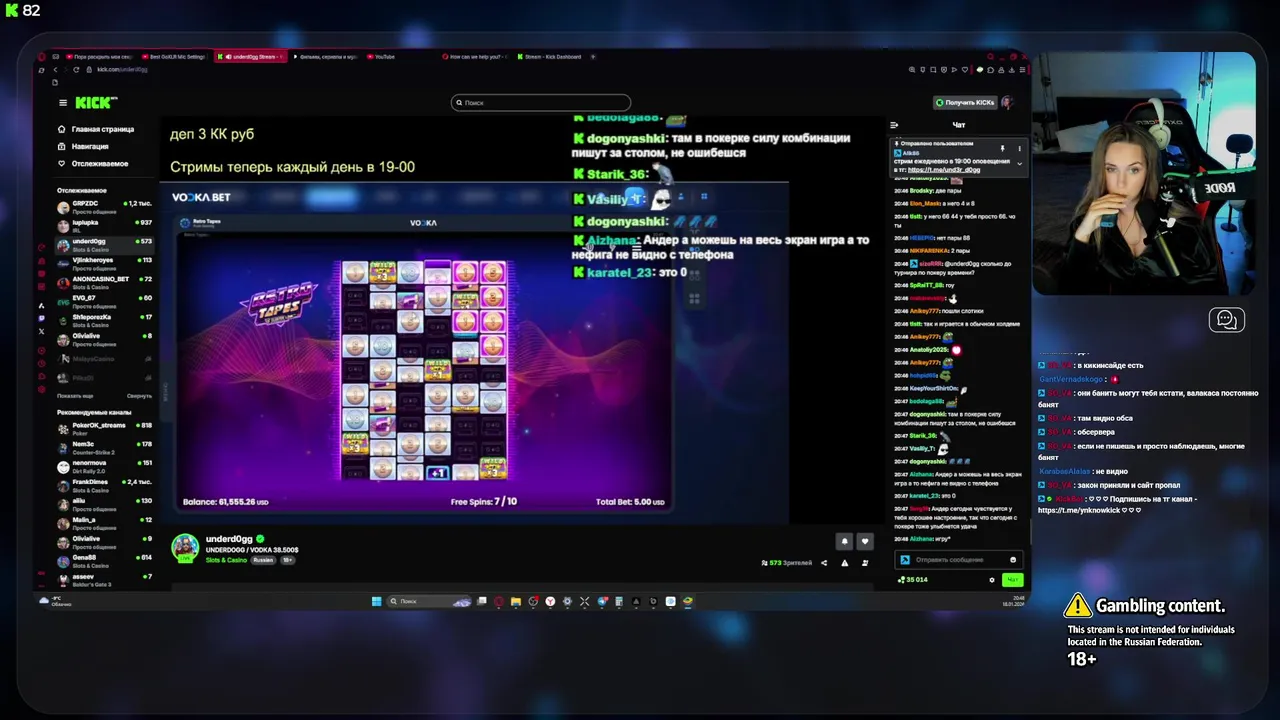Toggle stream notifications bell
This screenshot has height=720, width=1280.
tap(844, 541)
